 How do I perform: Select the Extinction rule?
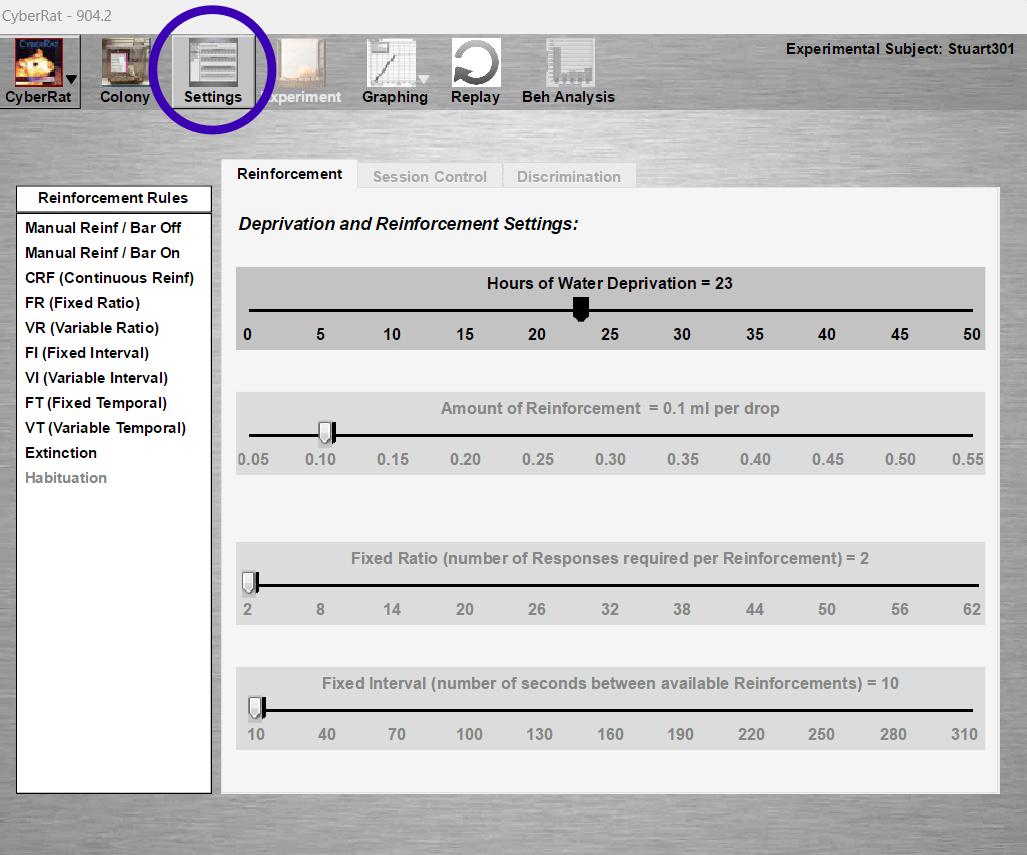click(61, 453)
